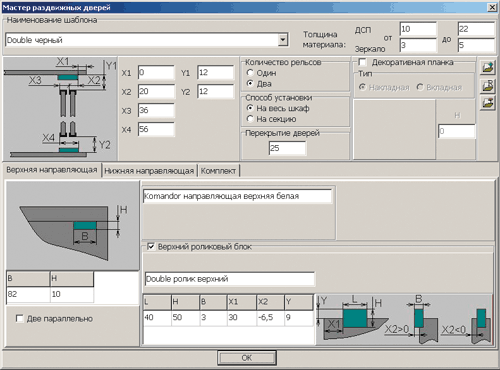Image resolution: width=500 pixels, height=370 pixels.
Task: Click the upper guide B/H profile diagram
Action: coord(73,225)
